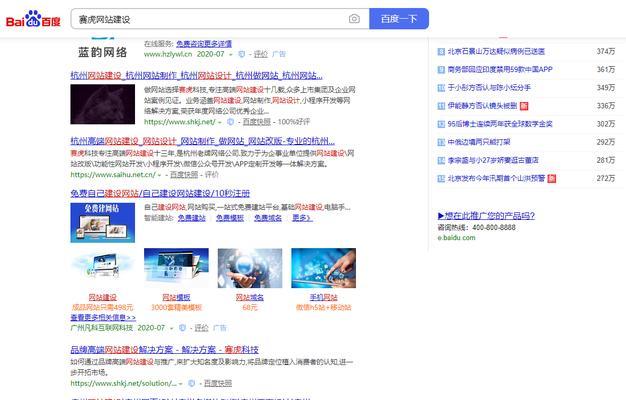
Task: Click the 手机网站 product image
Action: [323, 268]
